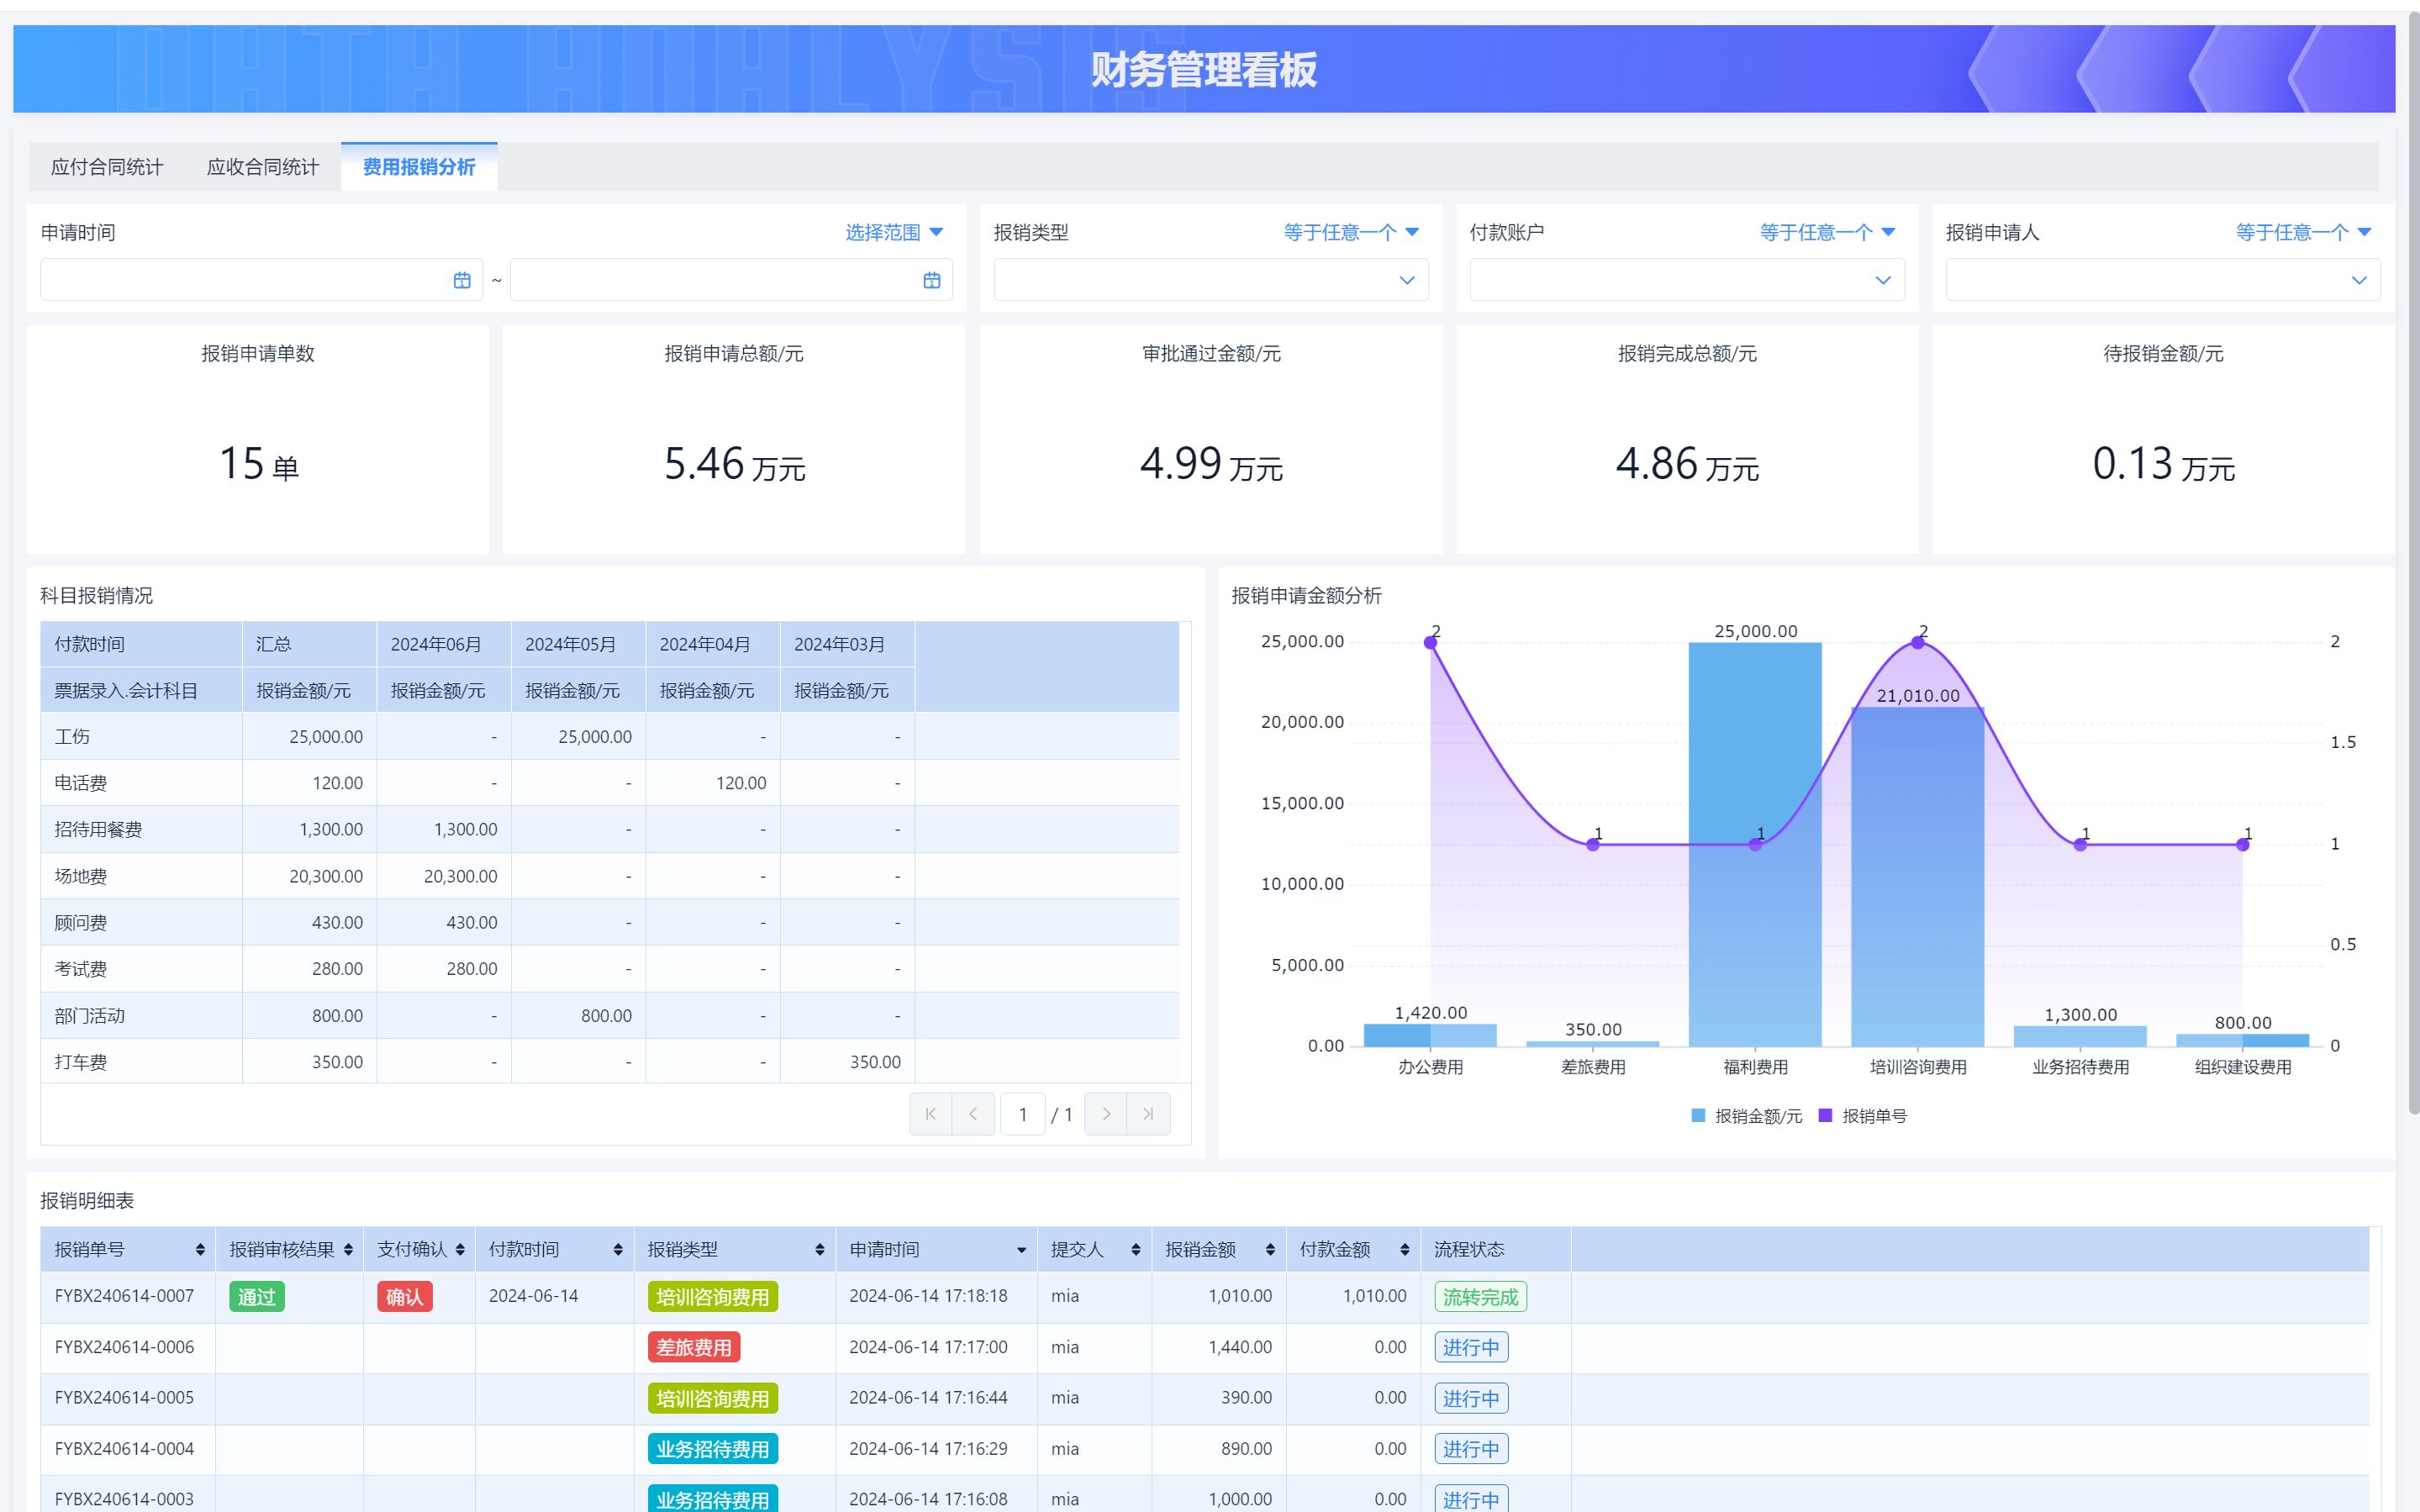Click the 流转完成 status tag

[x=1480, y=1297]
